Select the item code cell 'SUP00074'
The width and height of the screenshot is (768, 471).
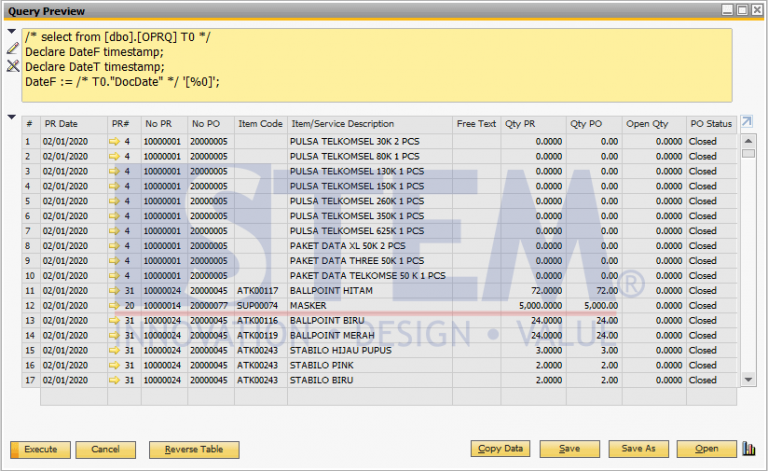pos(261,306)
